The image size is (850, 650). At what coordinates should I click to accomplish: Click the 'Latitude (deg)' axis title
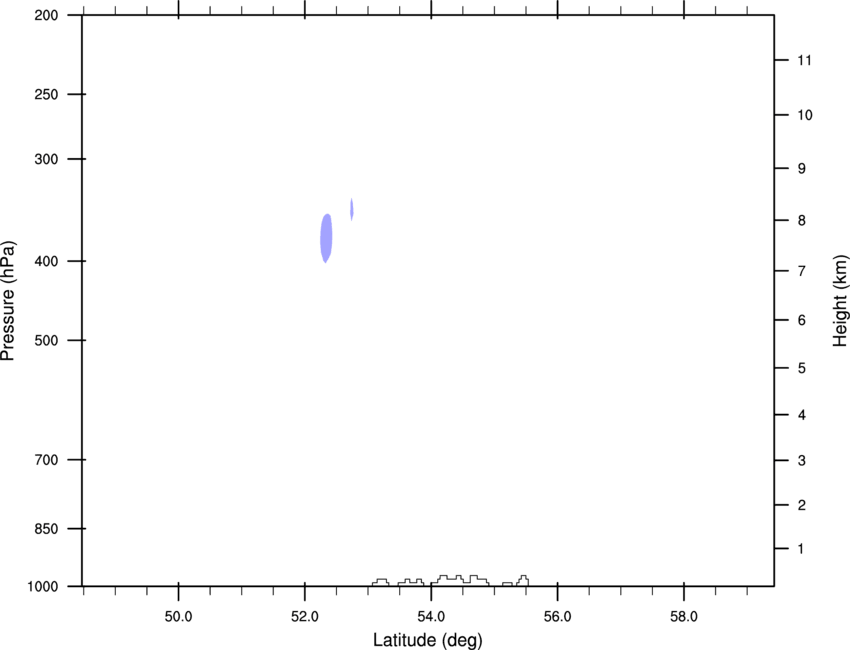tap(427, 640)
